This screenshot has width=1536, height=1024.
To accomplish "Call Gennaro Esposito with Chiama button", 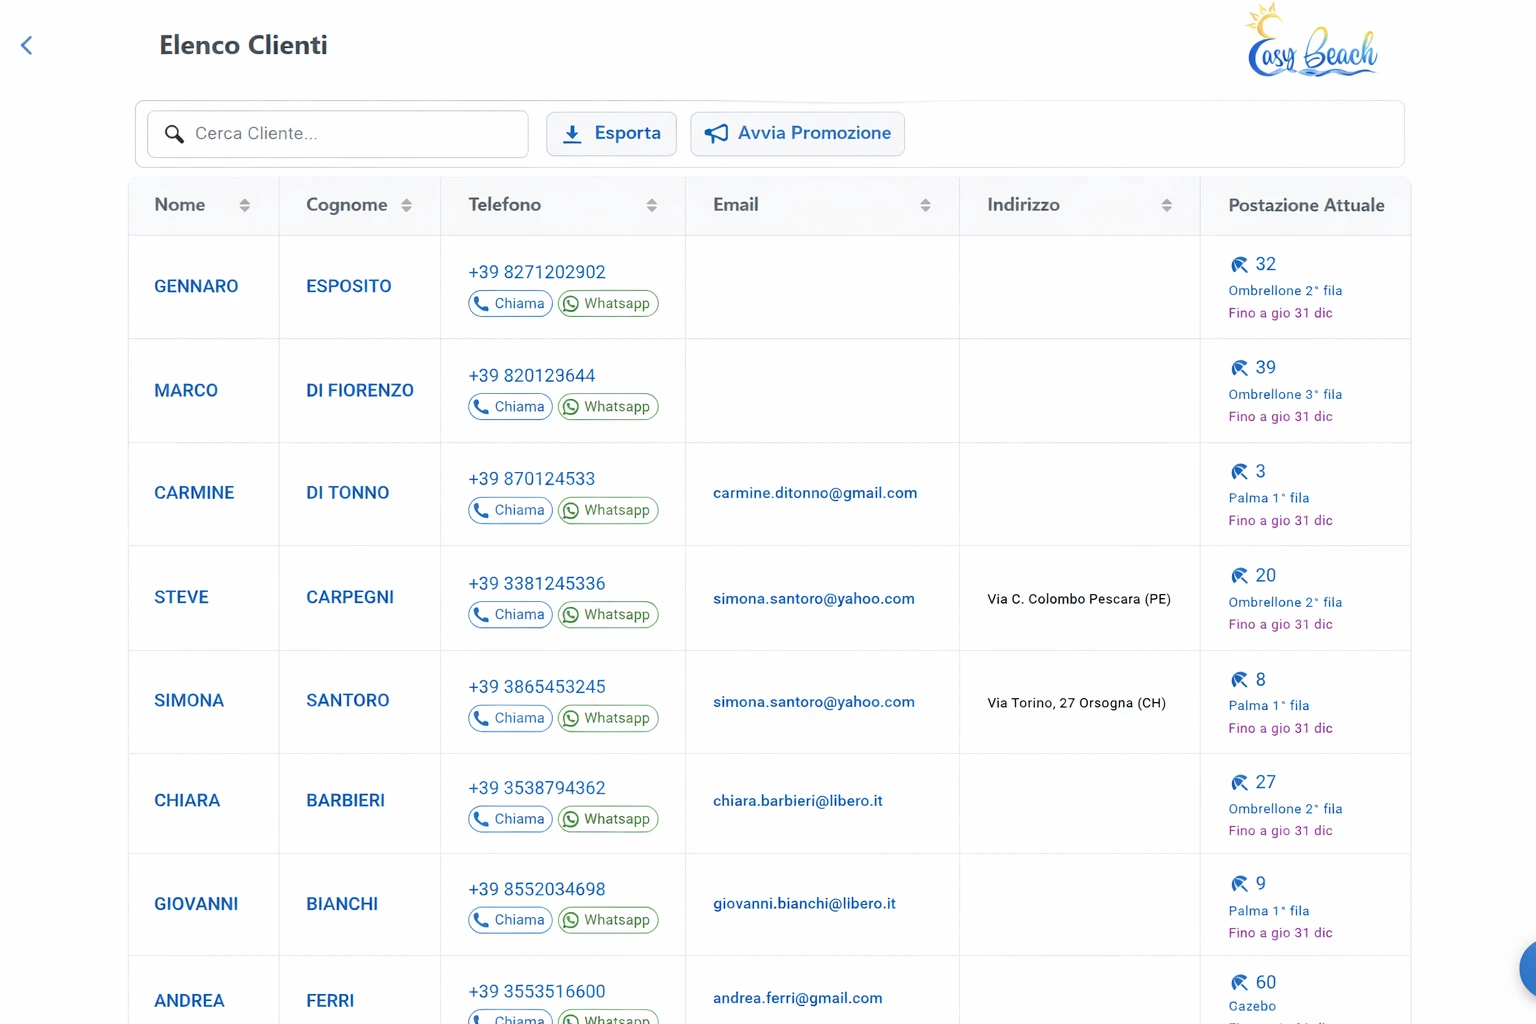I will tap(510, 304).
